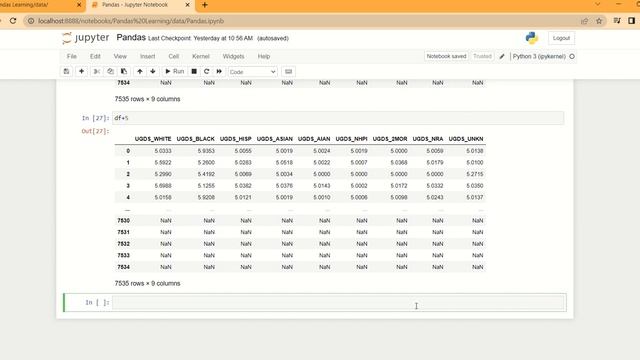640x360 pixels.
Task: Click the site information icon in the address bar
Action: tap(31, 21)
